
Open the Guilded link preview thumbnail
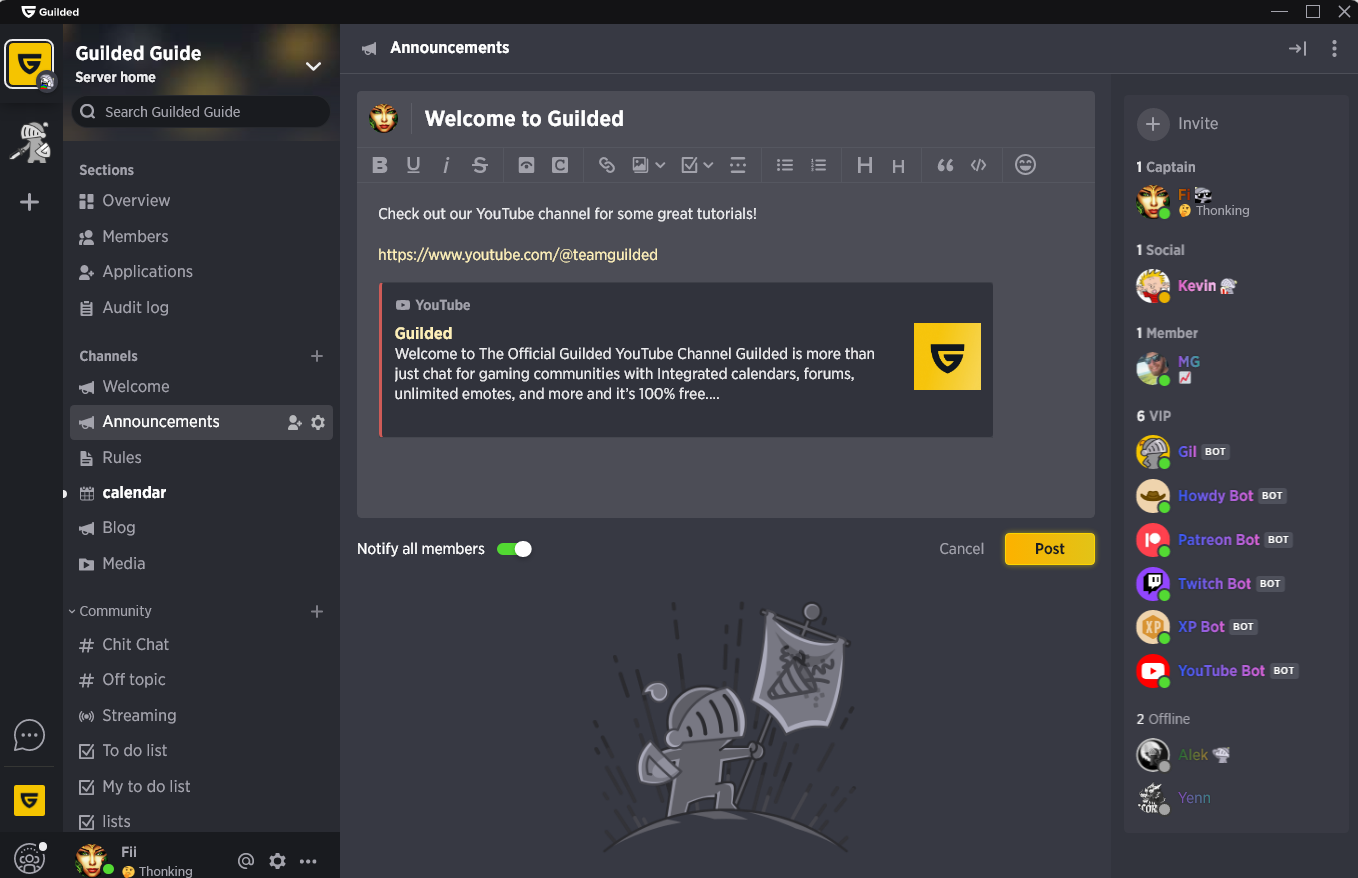(947, 356)
